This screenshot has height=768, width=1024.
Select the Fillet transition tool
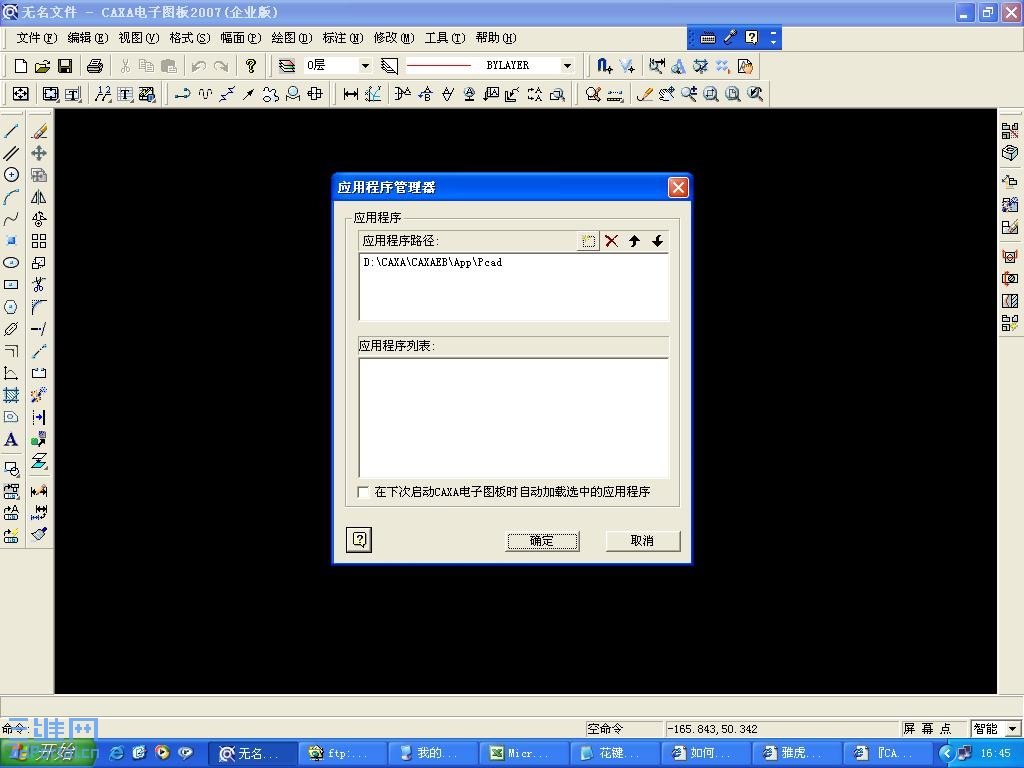pyautogui.click(x=39, y=307)
